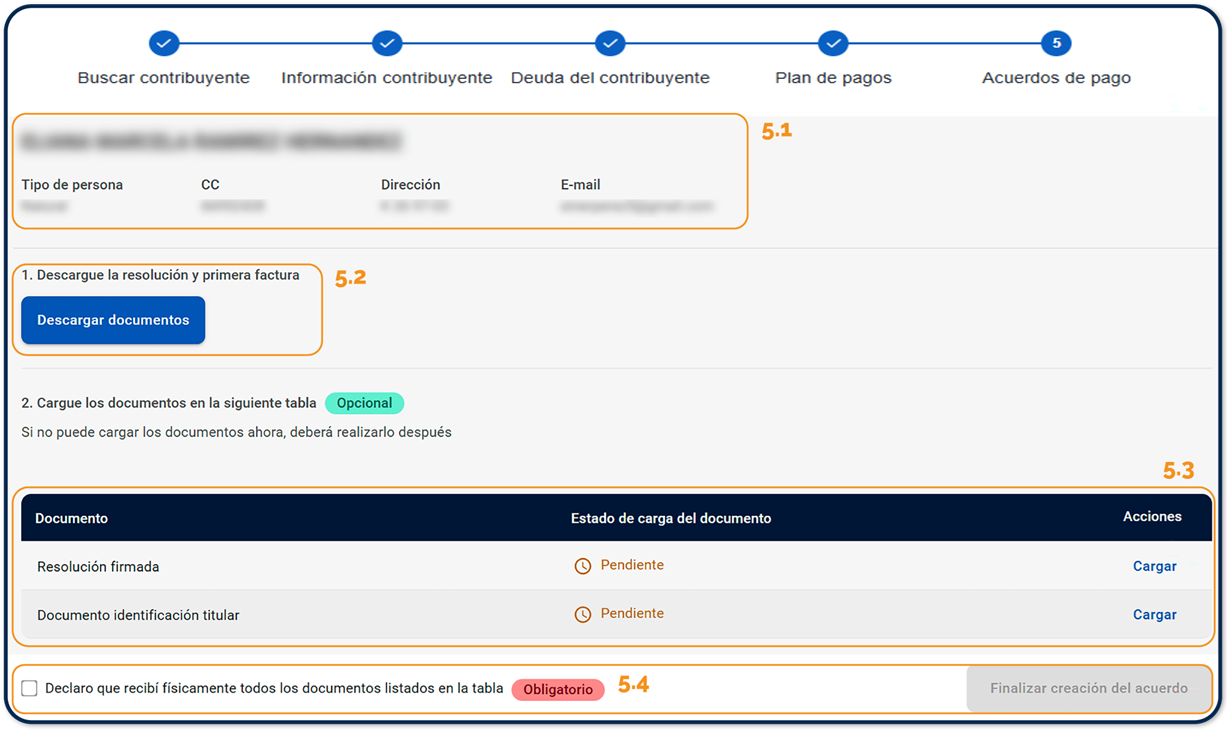Select the Deuda del contribuyente step circle
Screen dimensions: 1227x731
pos(610,43)
